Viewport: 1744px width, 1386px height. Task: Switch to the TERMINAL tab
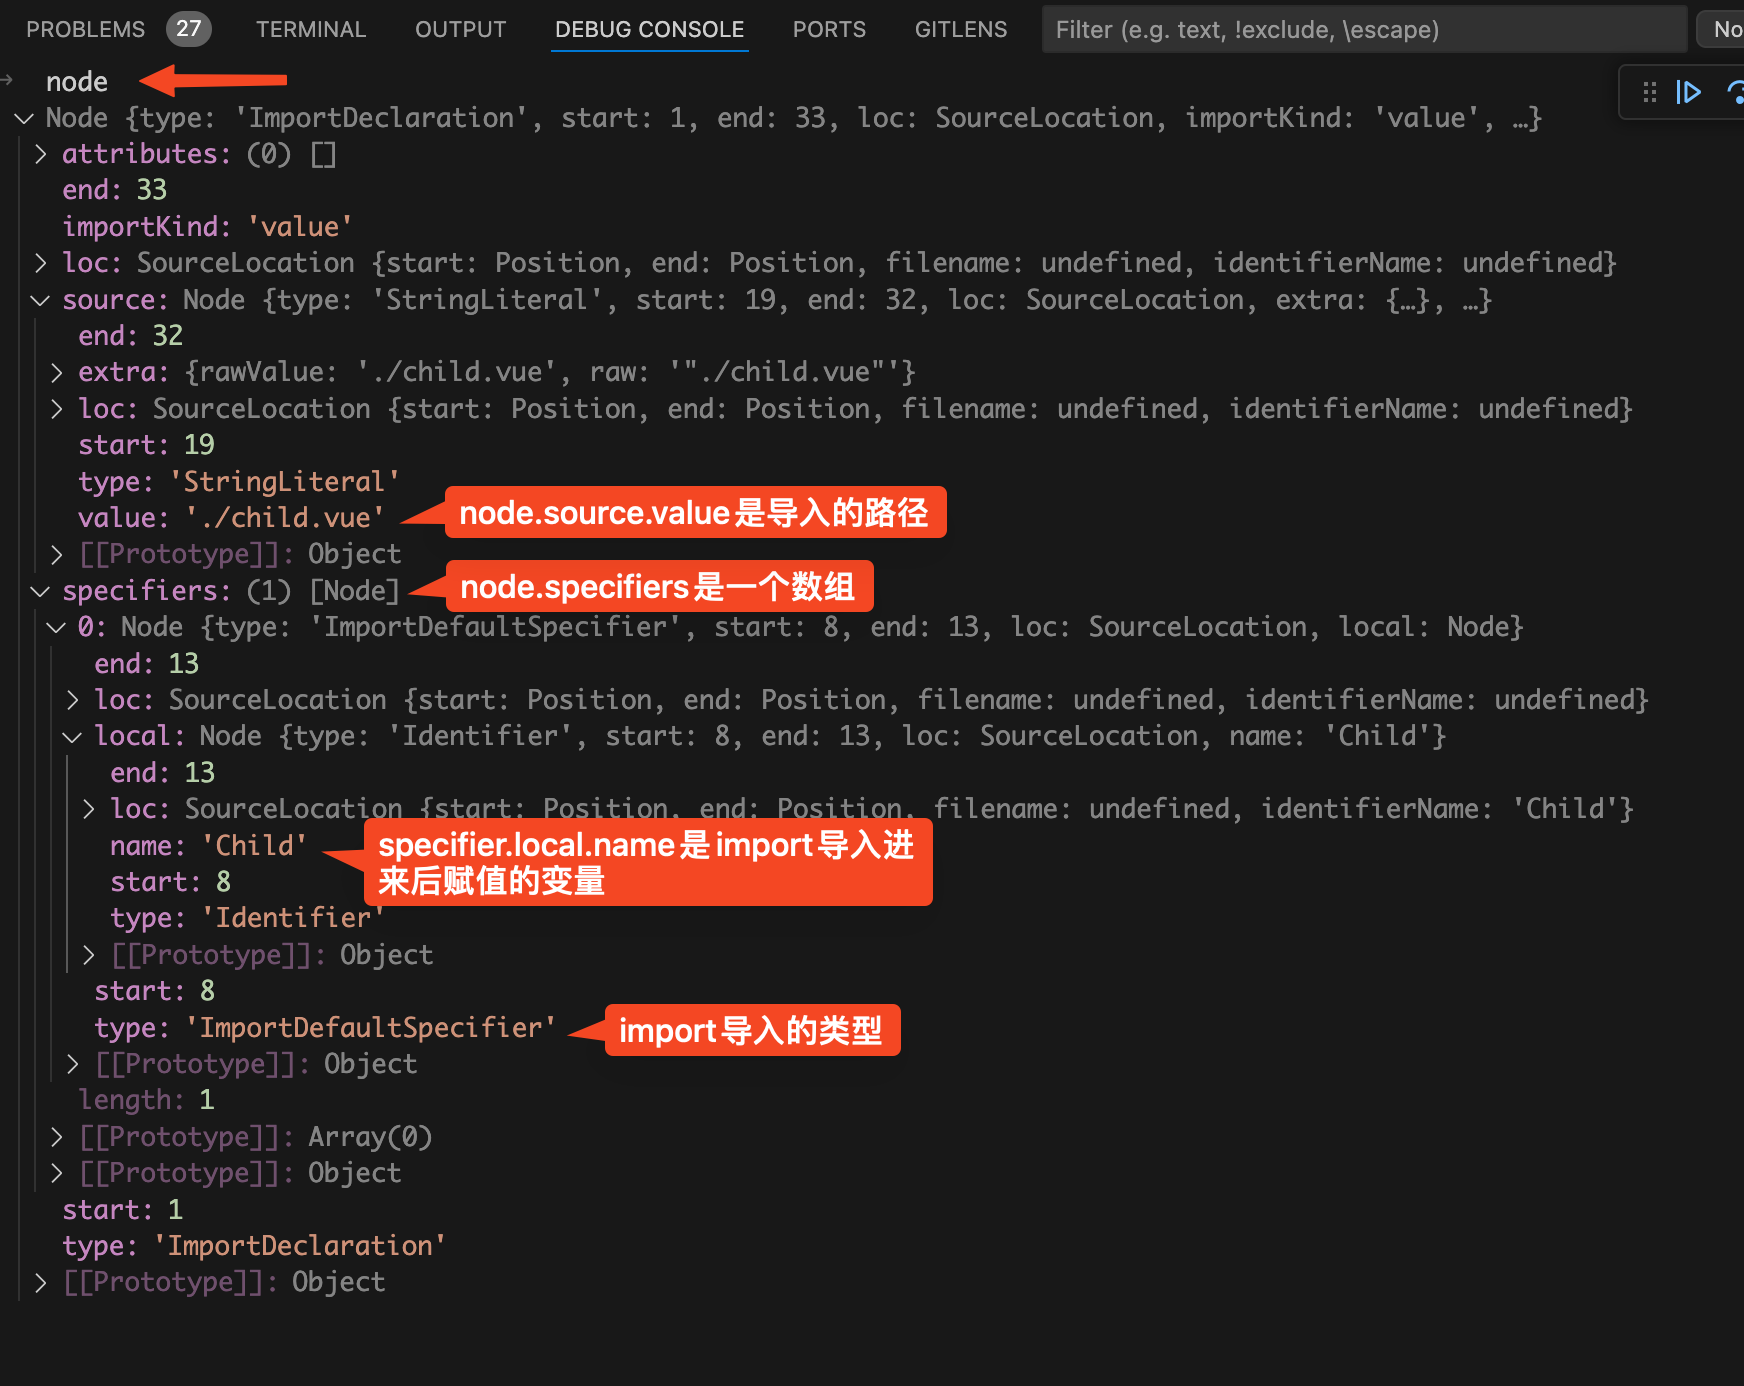(x=311, y=29)
